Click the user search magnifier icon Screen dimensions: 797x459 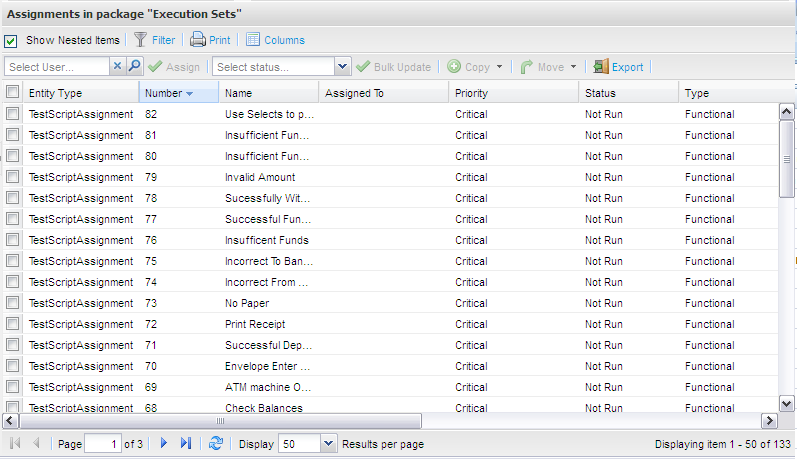tap(134, 67)
